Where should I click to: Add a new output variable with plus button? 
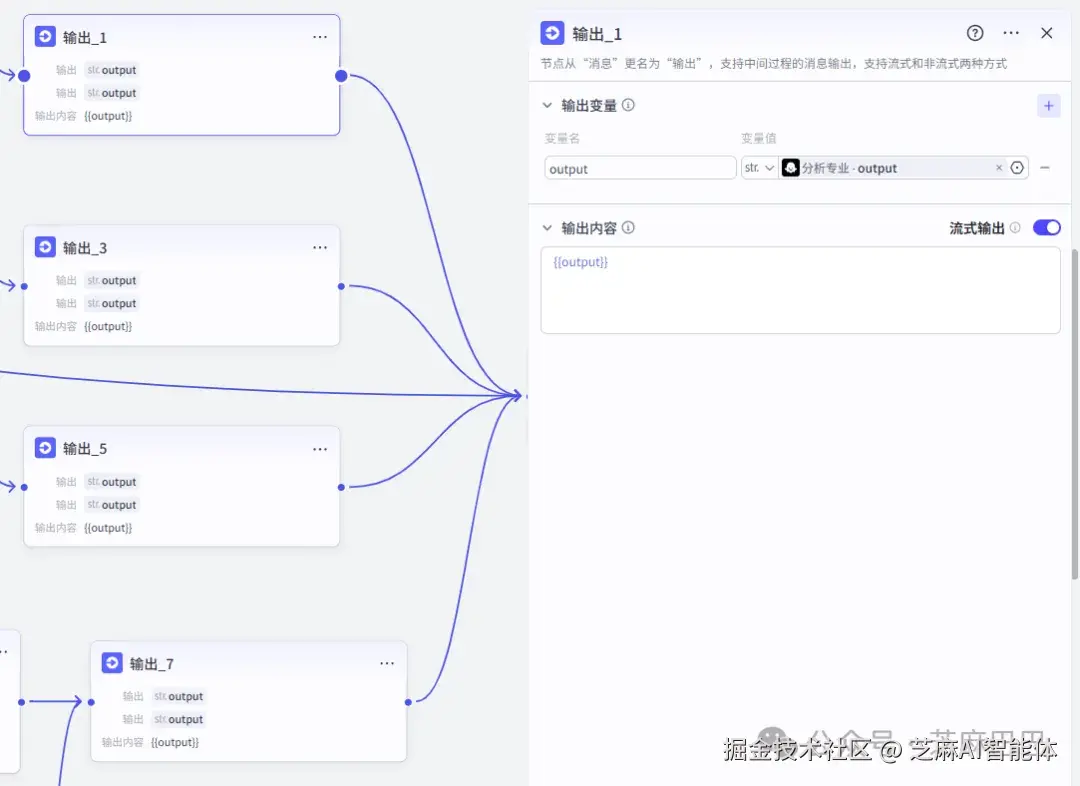1048,105
